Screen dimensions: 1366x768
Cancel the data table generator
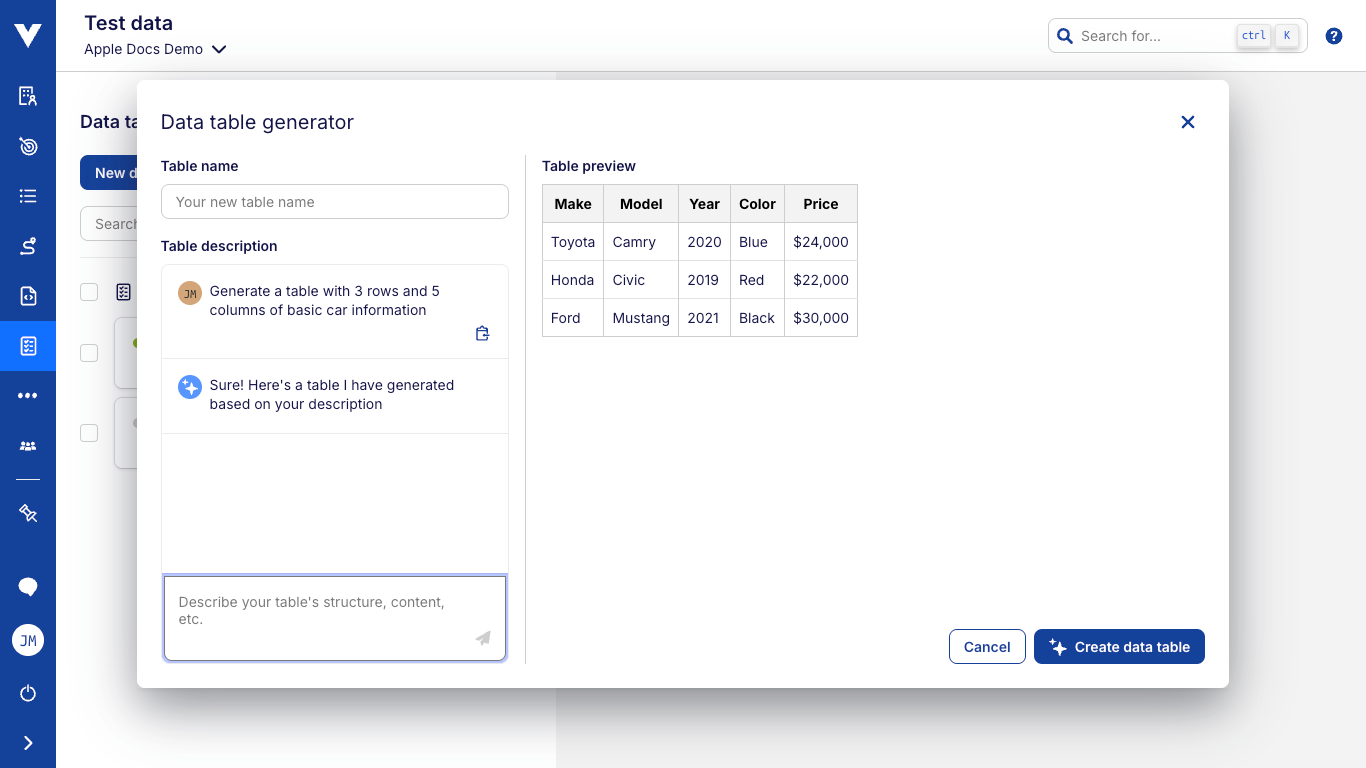pos(986,646)
